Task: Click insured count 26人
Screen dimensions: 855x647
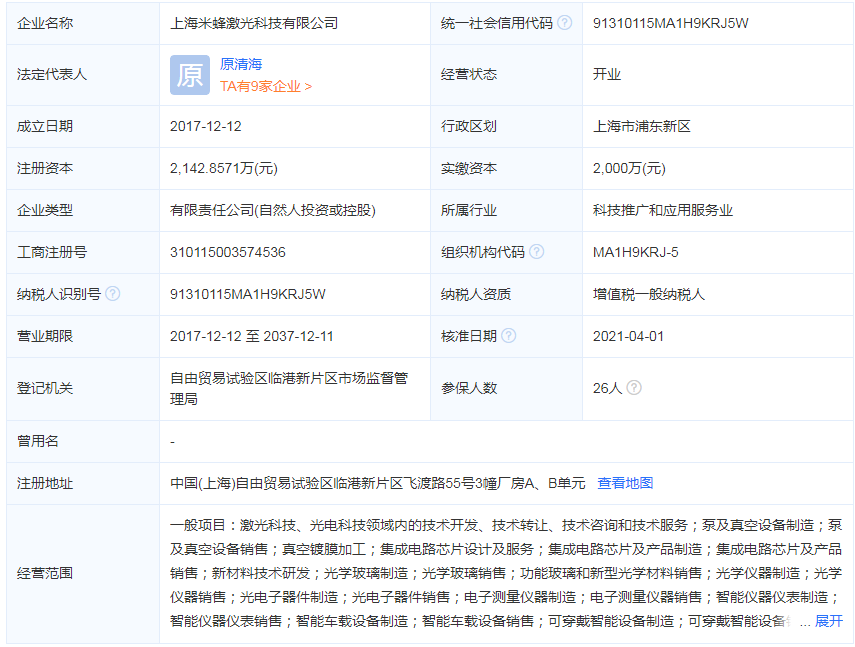Action: tap(607, 388)
